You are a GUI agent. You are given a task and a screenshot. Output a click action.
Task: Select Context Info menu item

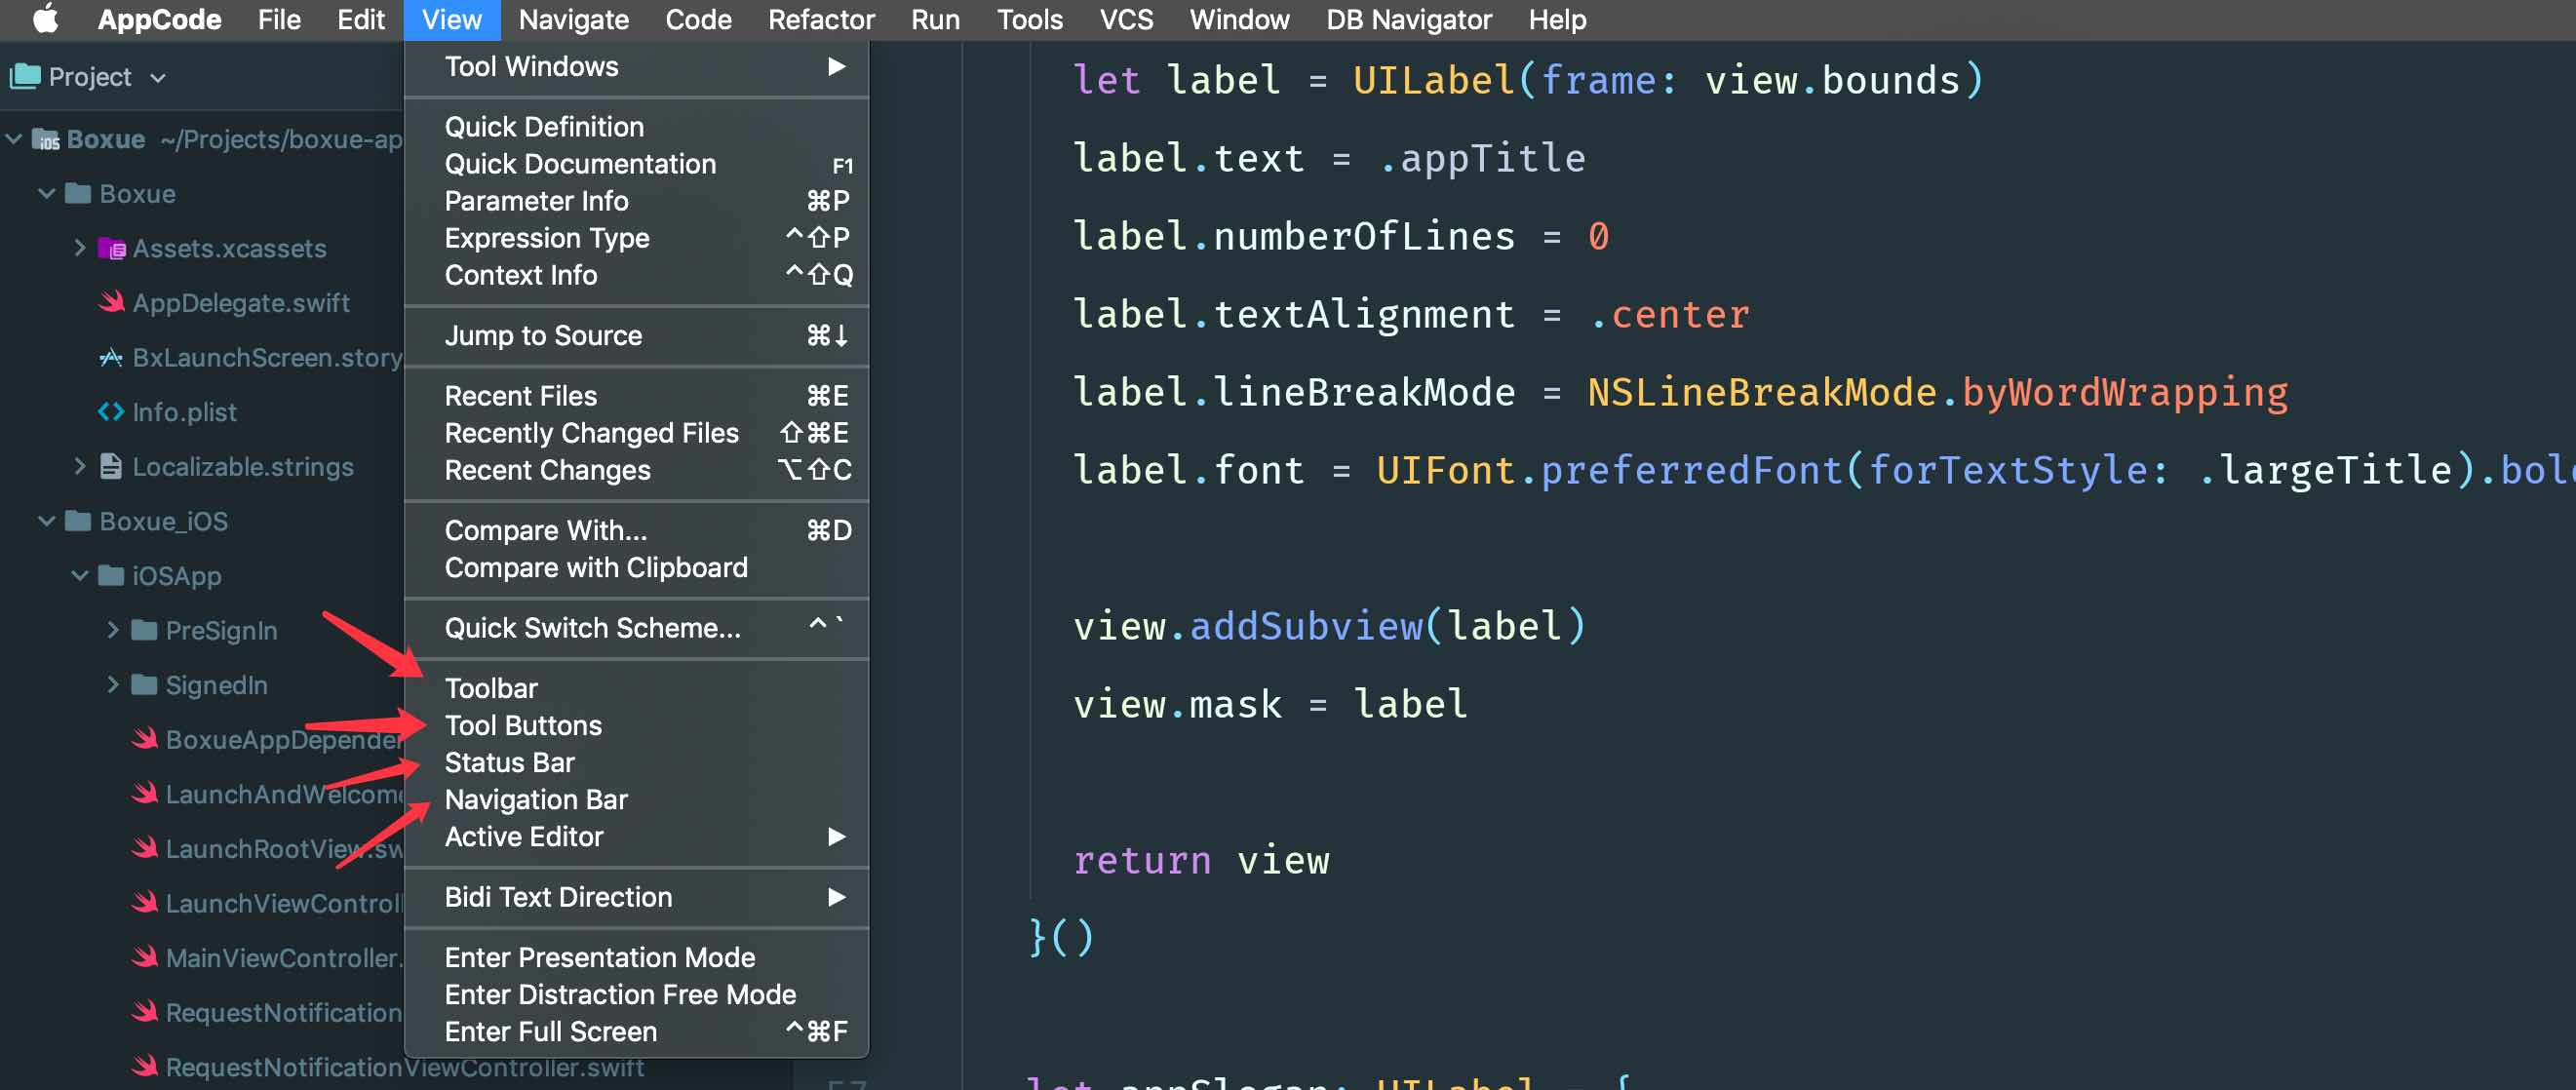636,275
